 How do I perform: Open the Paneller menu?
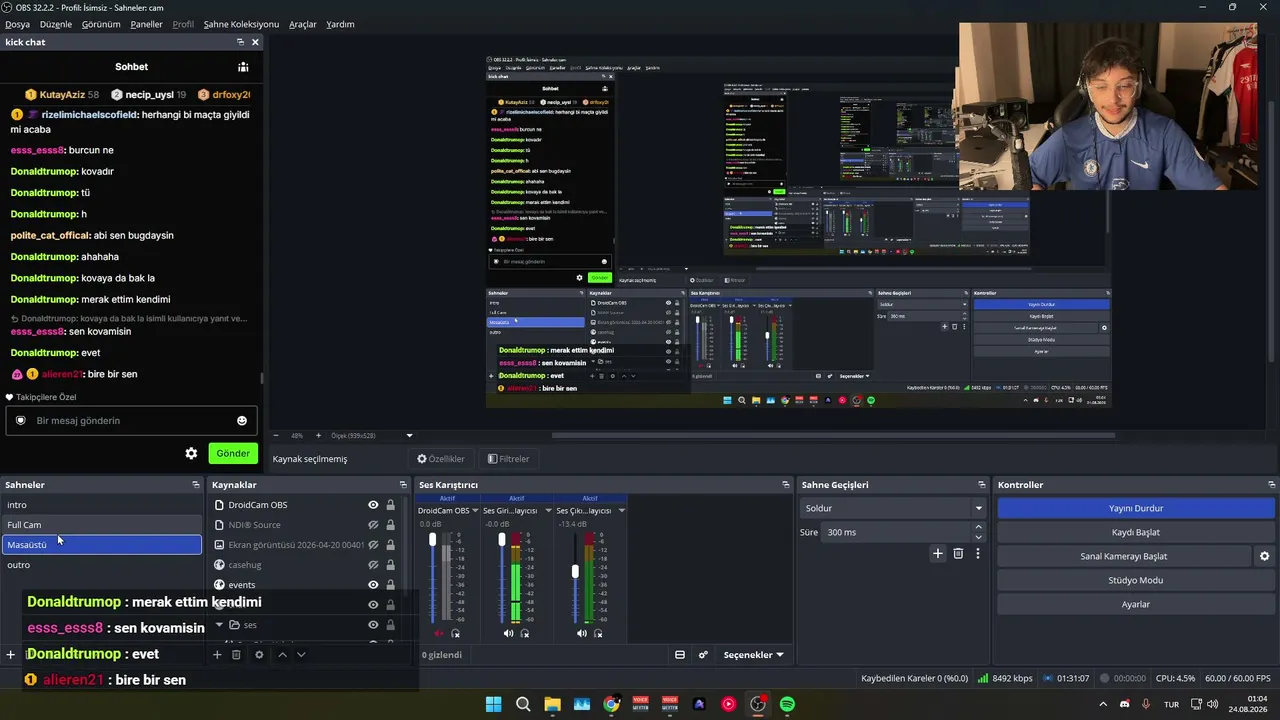[x=146, y=24]
